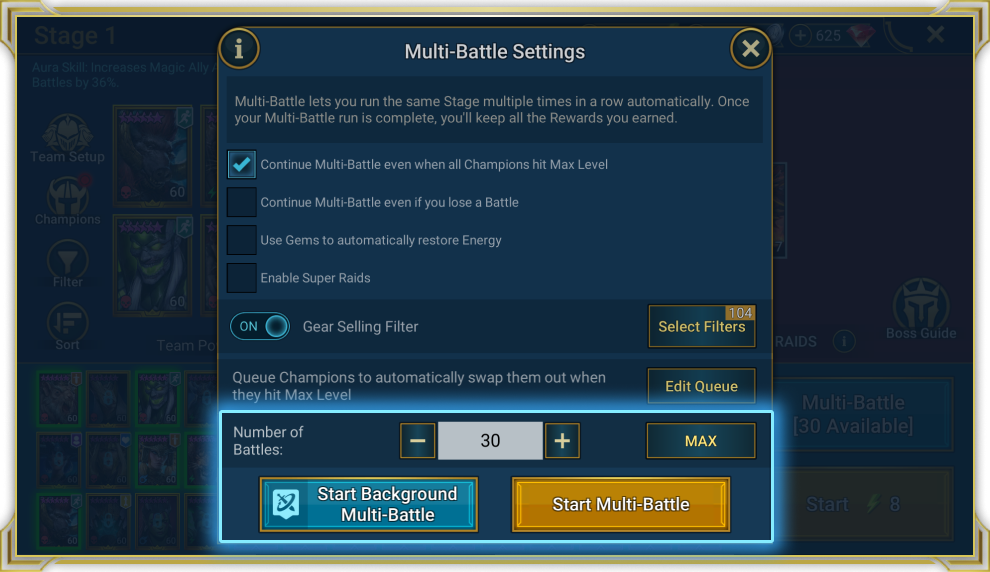Click the info icon beside RAIDS
Screen dimensions: 990x572
click(844, 342)
